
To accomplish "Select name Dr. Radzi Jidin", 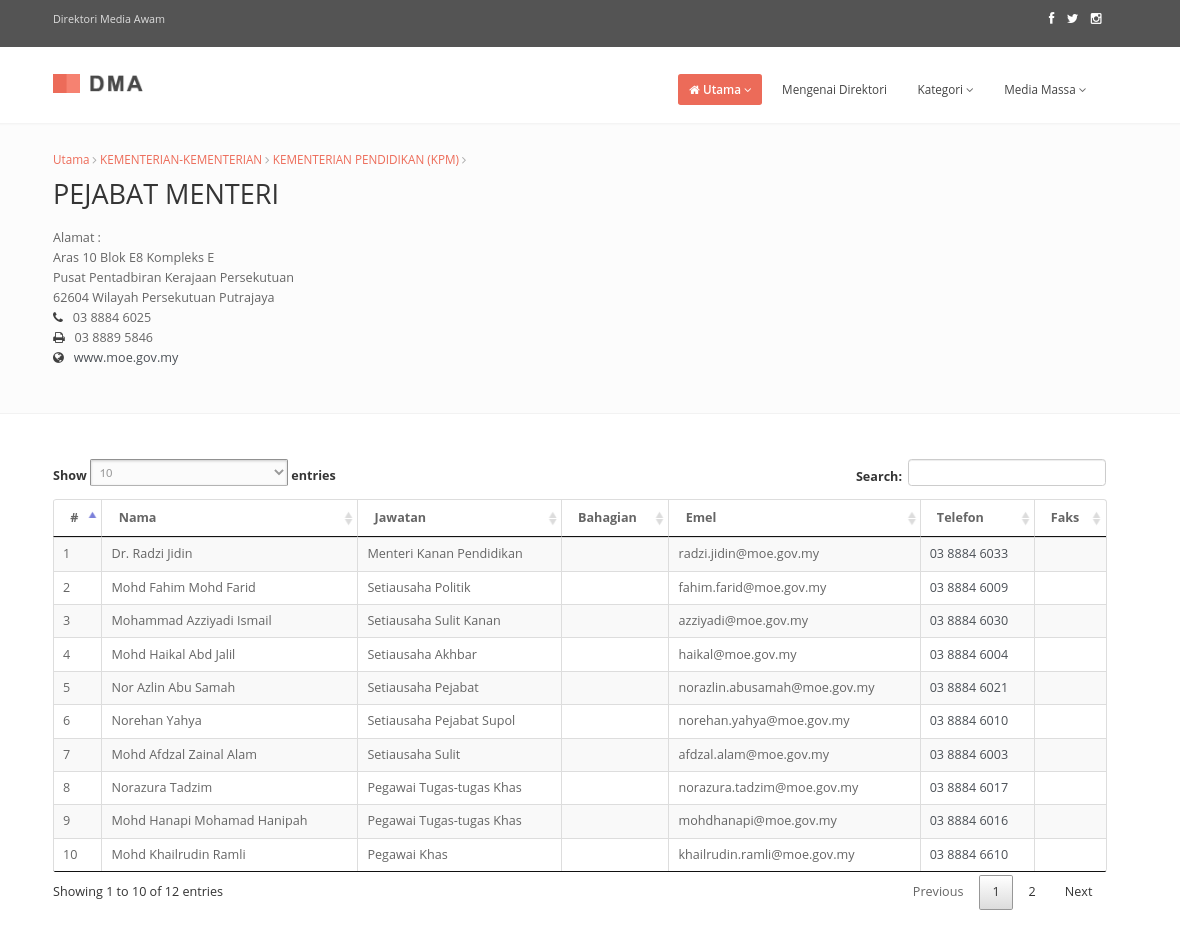I will click(x=152, y=554).
